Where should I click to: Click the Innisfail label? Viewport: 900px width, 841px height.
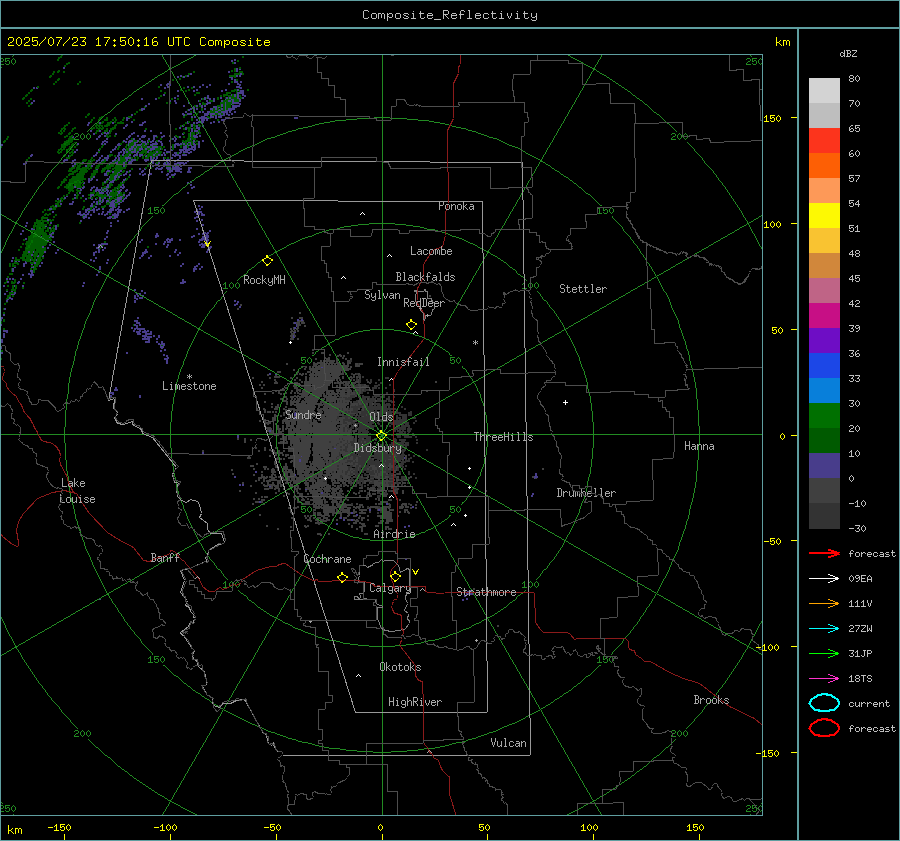(x=403, y=362)
